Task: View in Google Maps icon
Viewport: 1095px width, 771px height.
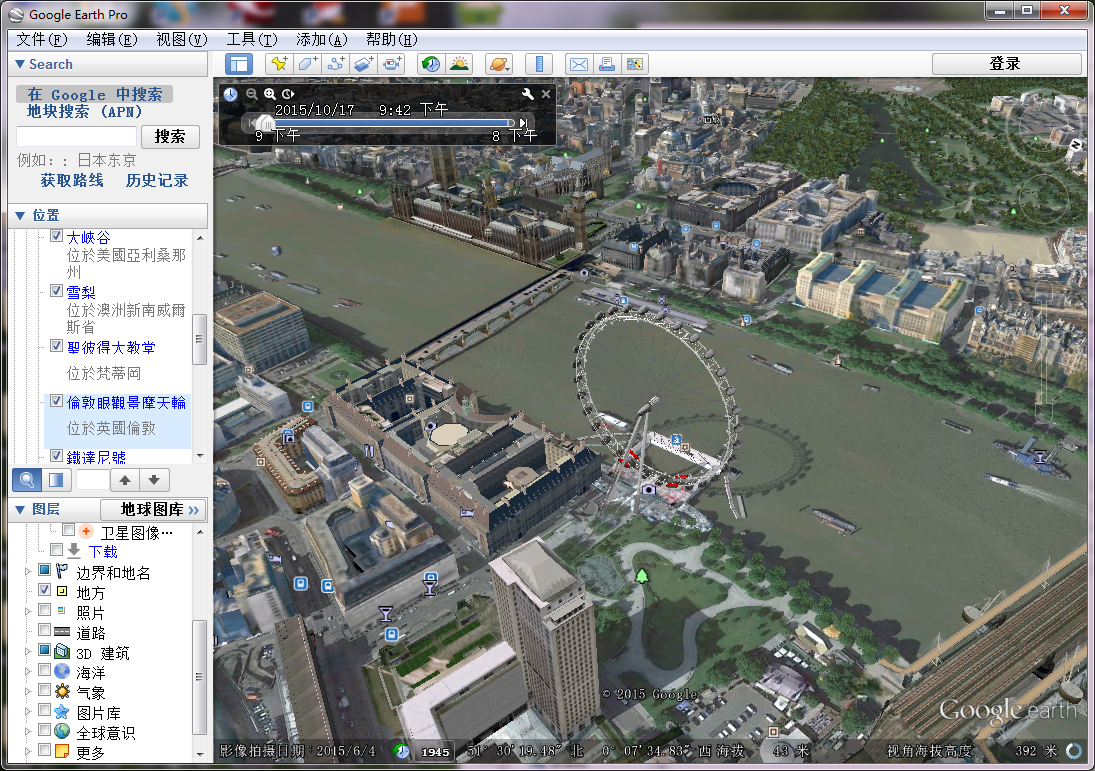Action: [x=635, y=64]
